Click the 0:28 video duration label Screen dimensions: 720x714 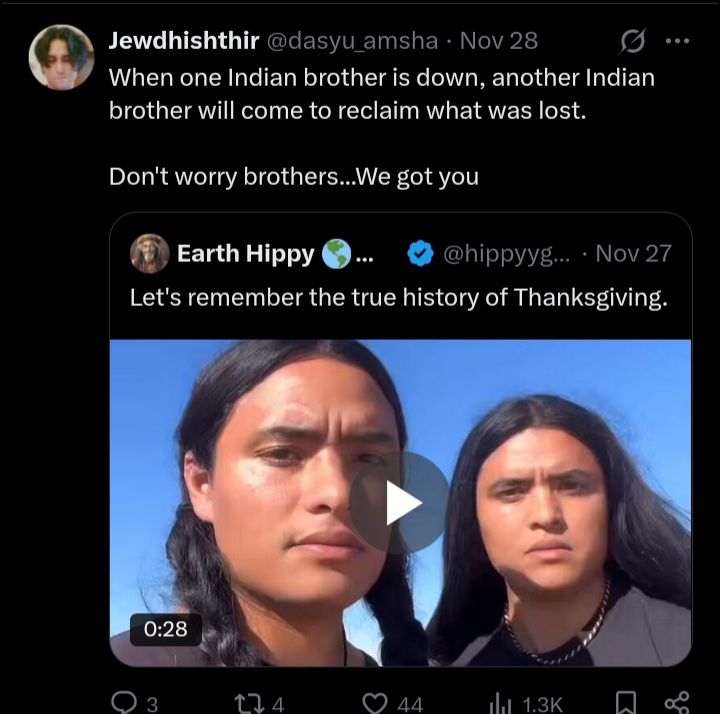coord(166,629)
